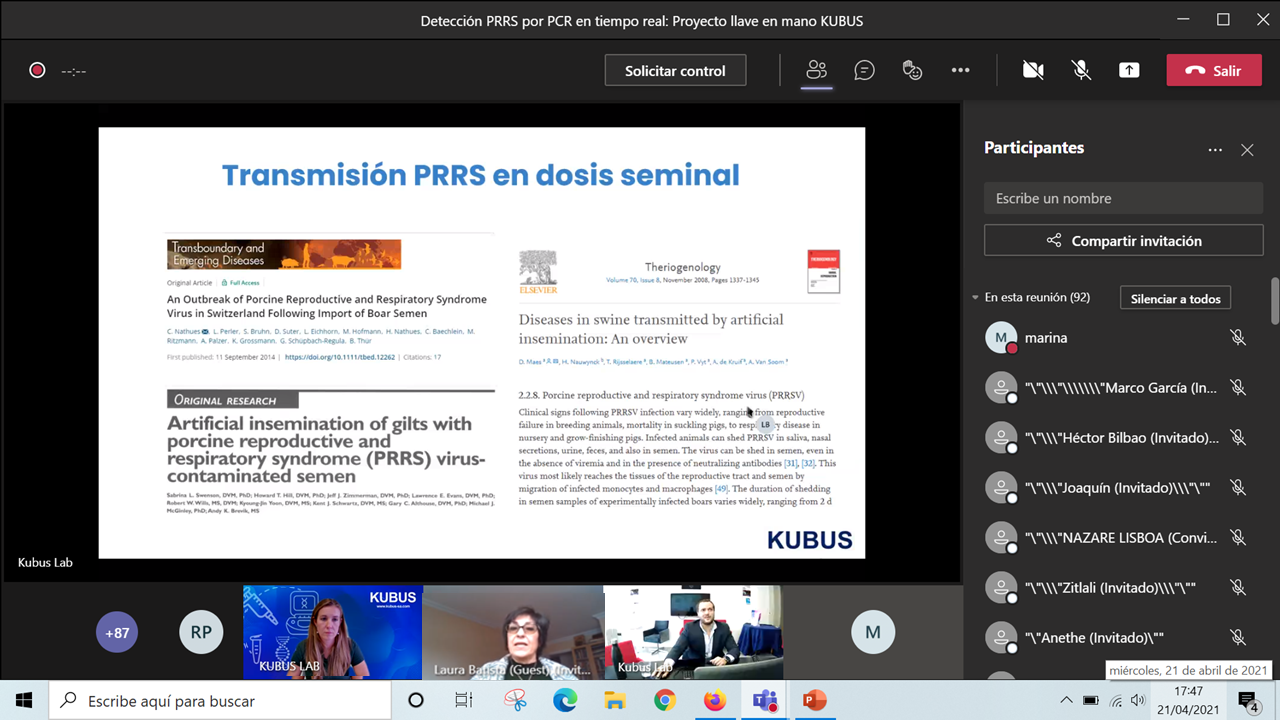Turn on the camera
1280x720 pixels.
point(1034,70)
